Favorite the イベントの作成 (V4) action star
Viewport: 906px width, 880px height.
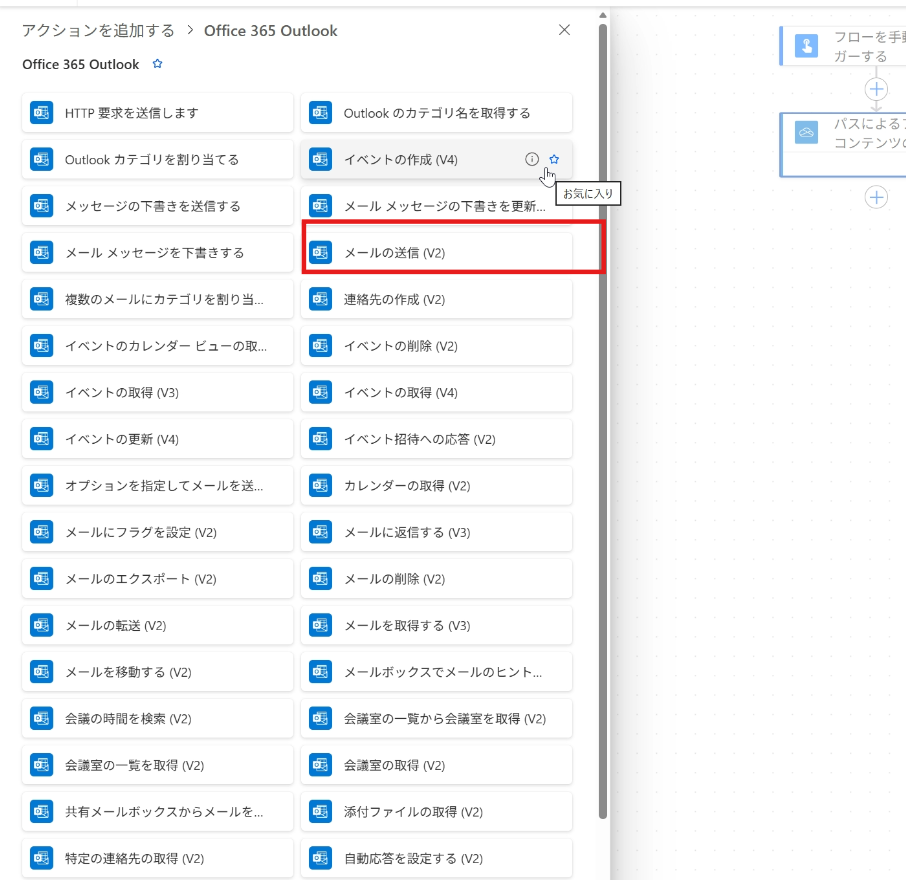pyautogui.click(x=554, y=159)
